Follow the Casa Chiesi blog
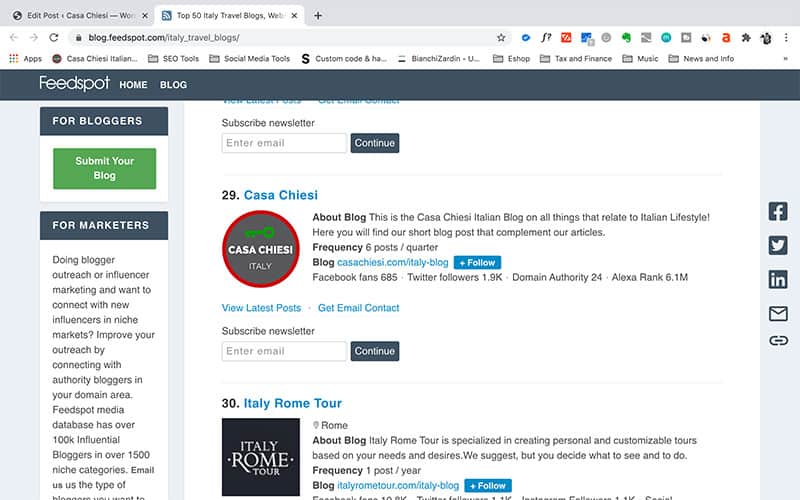800x500 pixels. click(x=477, y=262)
